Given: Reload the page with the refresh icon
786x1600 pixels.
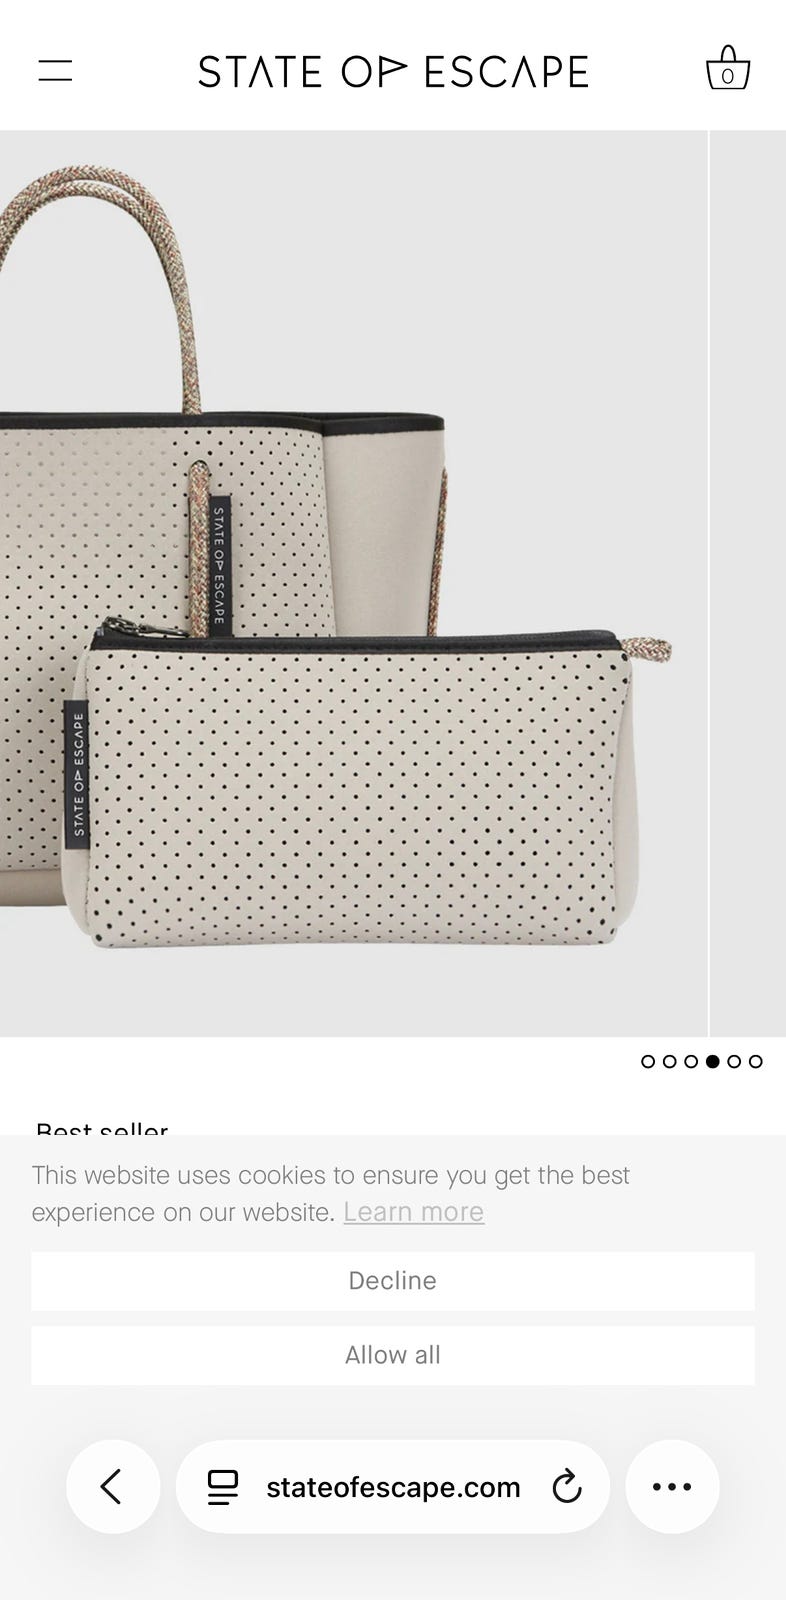Looking at the screenshot, I should click(x=567, y=1487).
